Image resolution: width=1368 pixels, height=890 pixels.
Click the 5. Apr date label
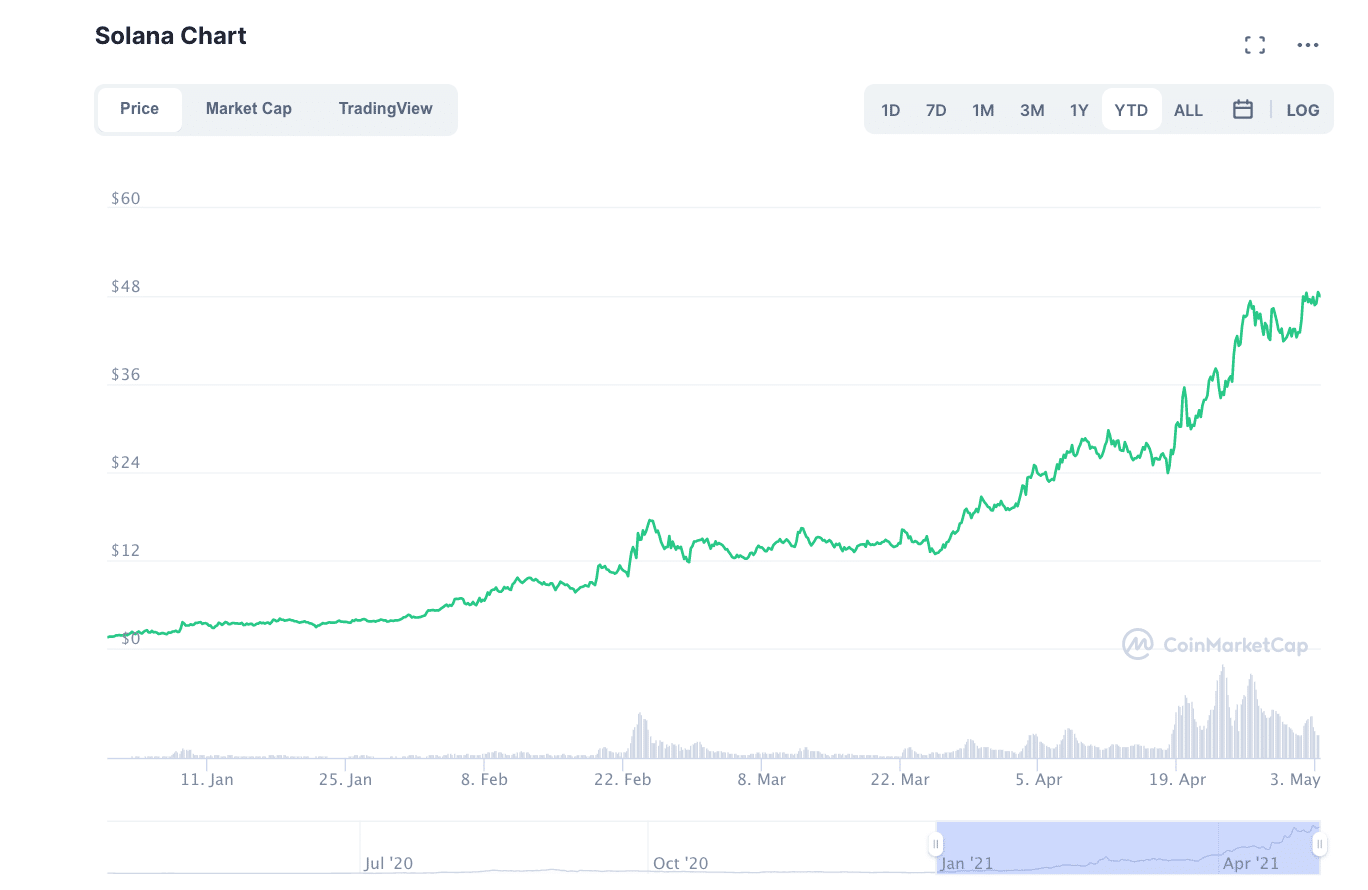point(1039,779)
